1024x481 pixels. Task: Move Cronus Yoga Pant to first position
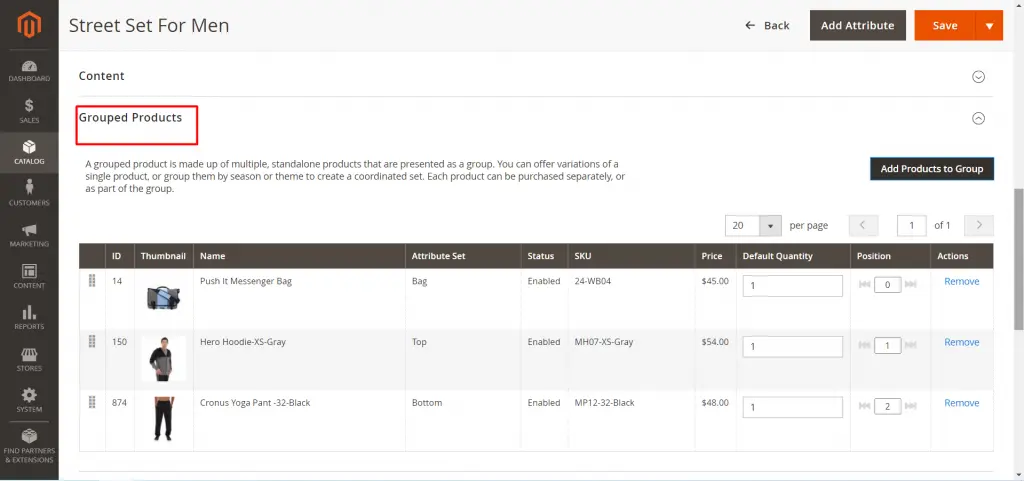[865, 406]
